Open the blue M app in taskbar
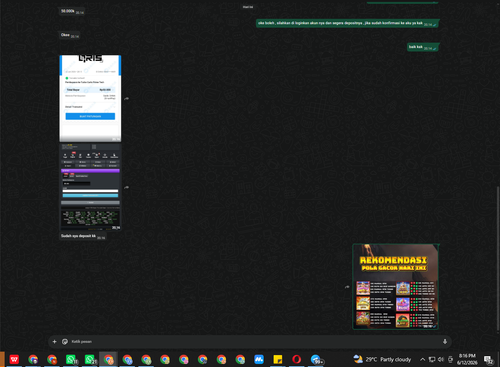The image size is (500, 367). coord(259,359)
